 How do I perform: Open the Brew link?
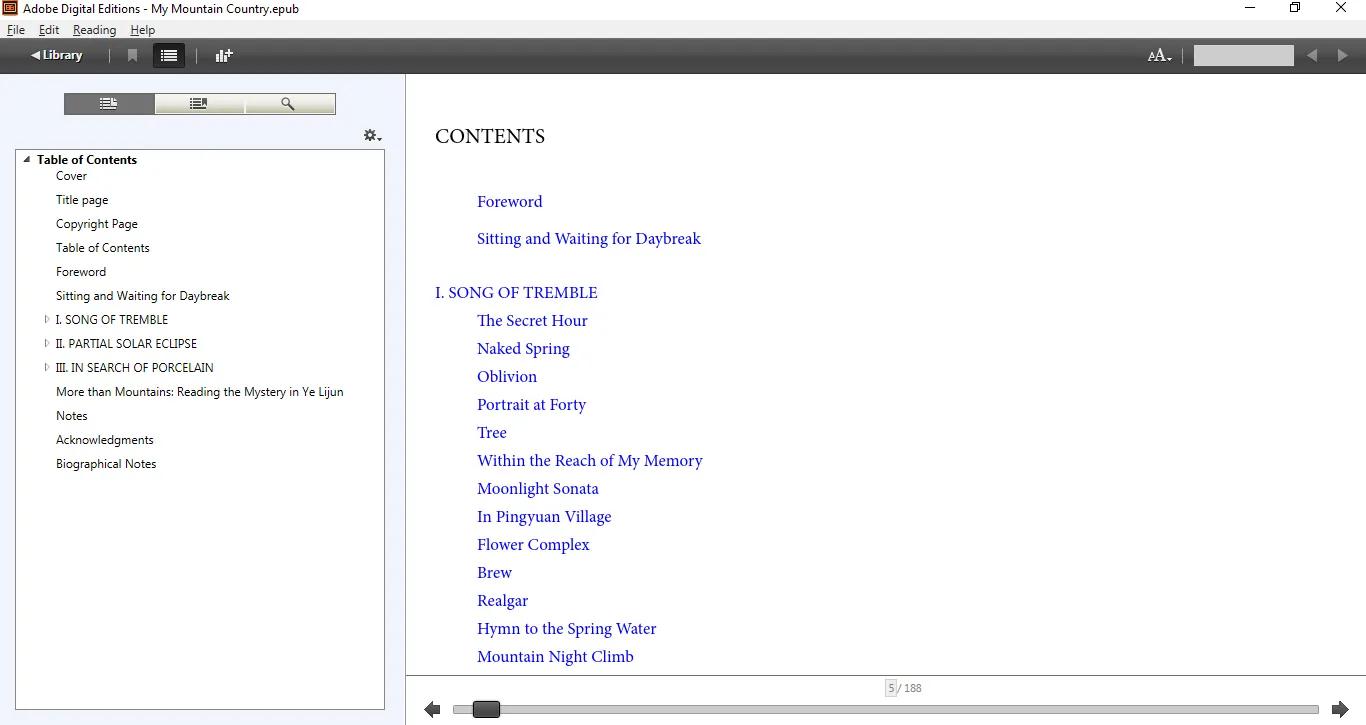point(494,573)
